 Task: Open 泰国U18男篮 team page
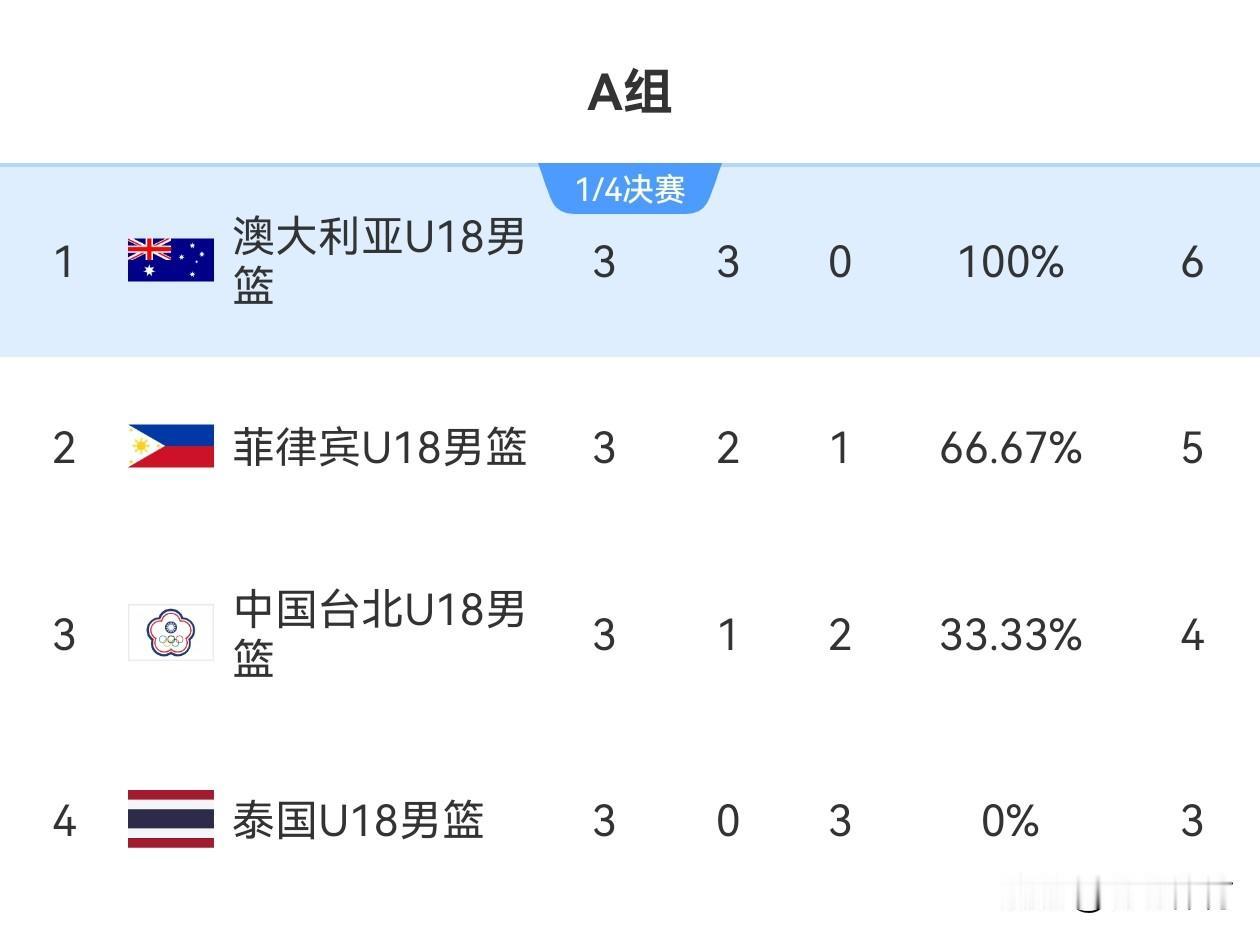click(x=358, y=820)
